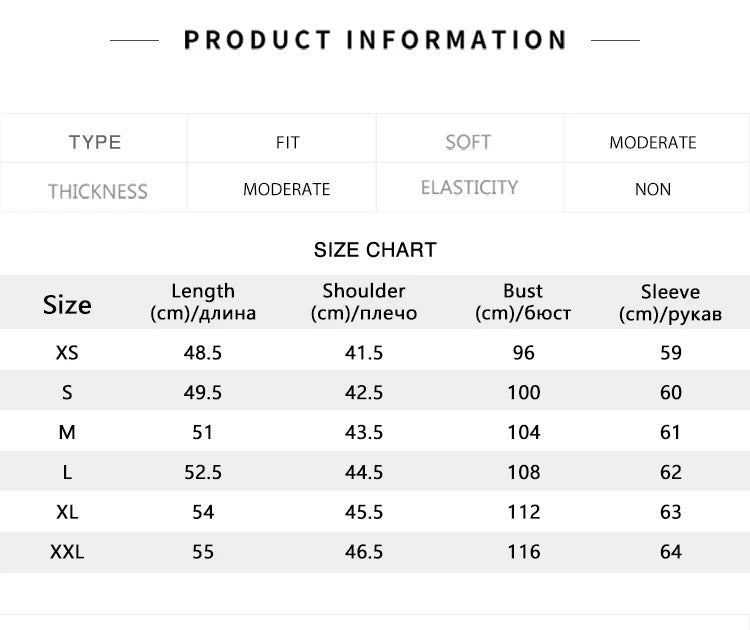
Task: Click the Size column header
Action: (67, 305)
